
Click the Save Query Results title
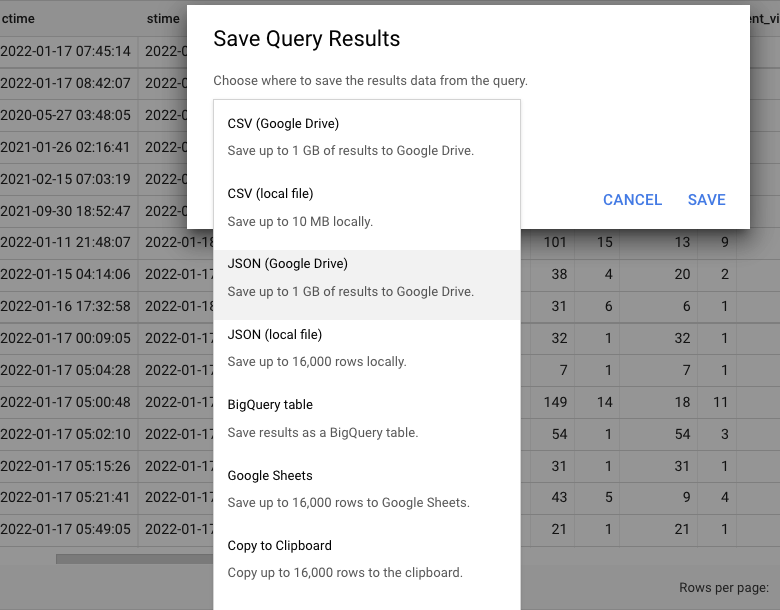pyautogui.click(x=306, y=39)
